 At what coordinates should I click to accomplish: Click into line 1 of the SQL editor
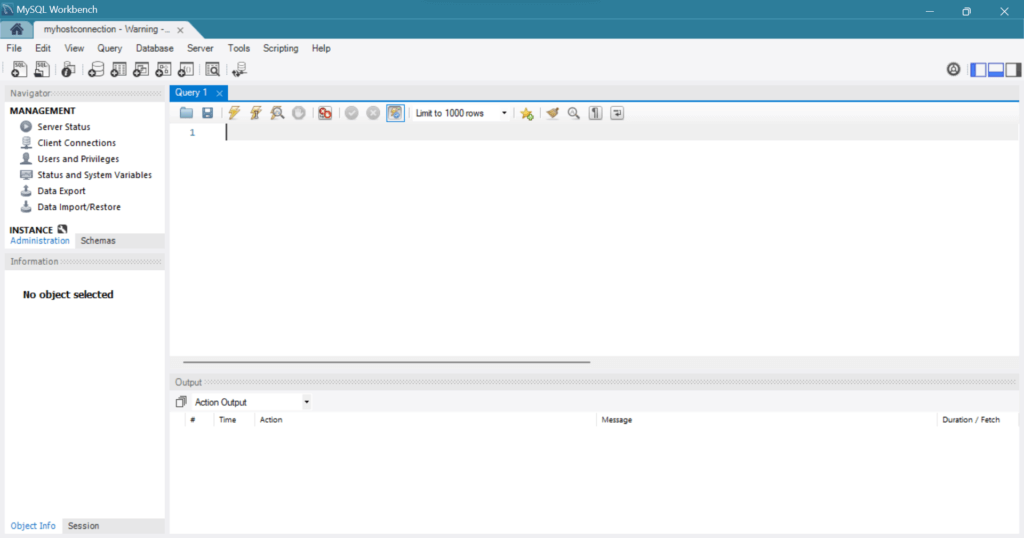point(620,133)
